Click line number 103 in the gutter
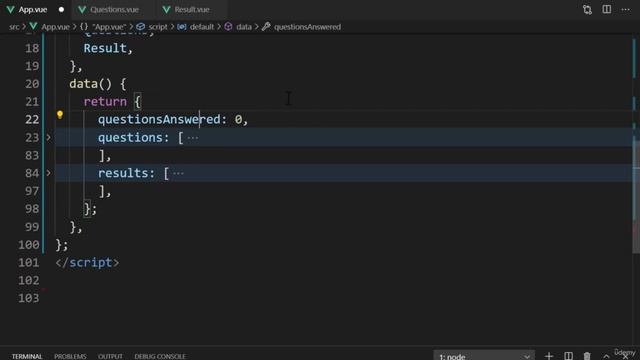The height and width of the screenshot is (360, 640). pos(29,298)
